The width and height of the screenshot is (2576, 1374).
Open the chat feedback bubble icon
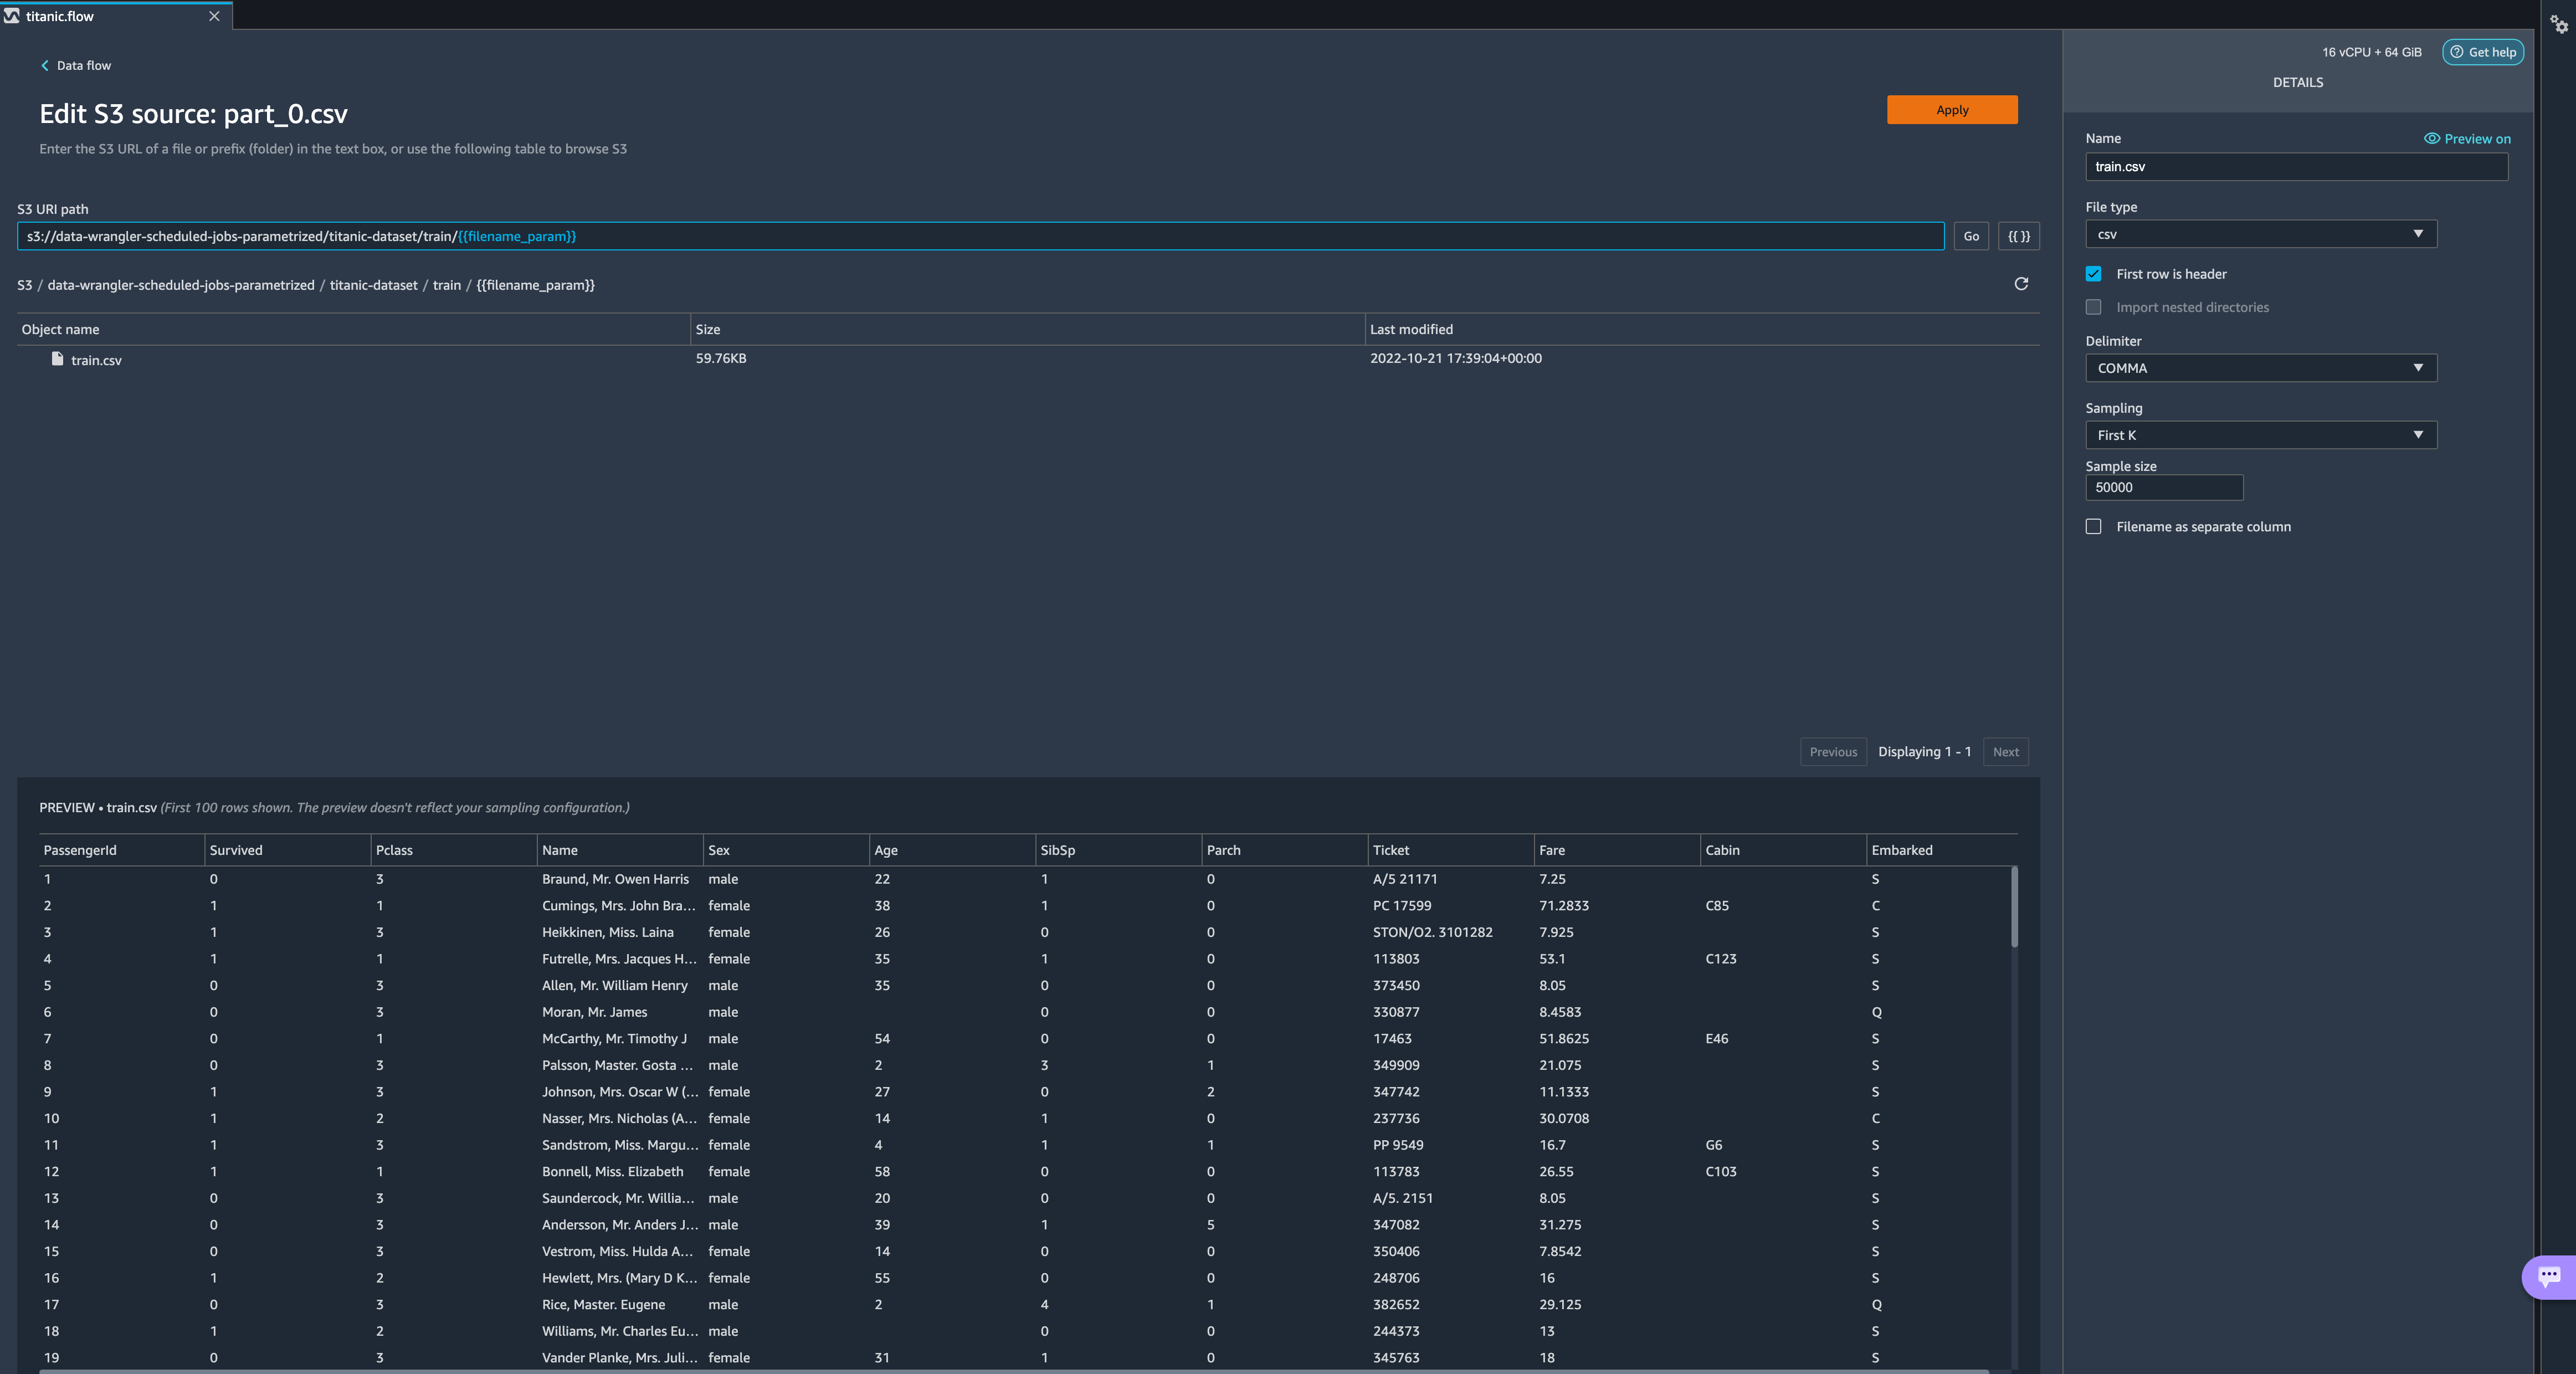[2549, 1275]
